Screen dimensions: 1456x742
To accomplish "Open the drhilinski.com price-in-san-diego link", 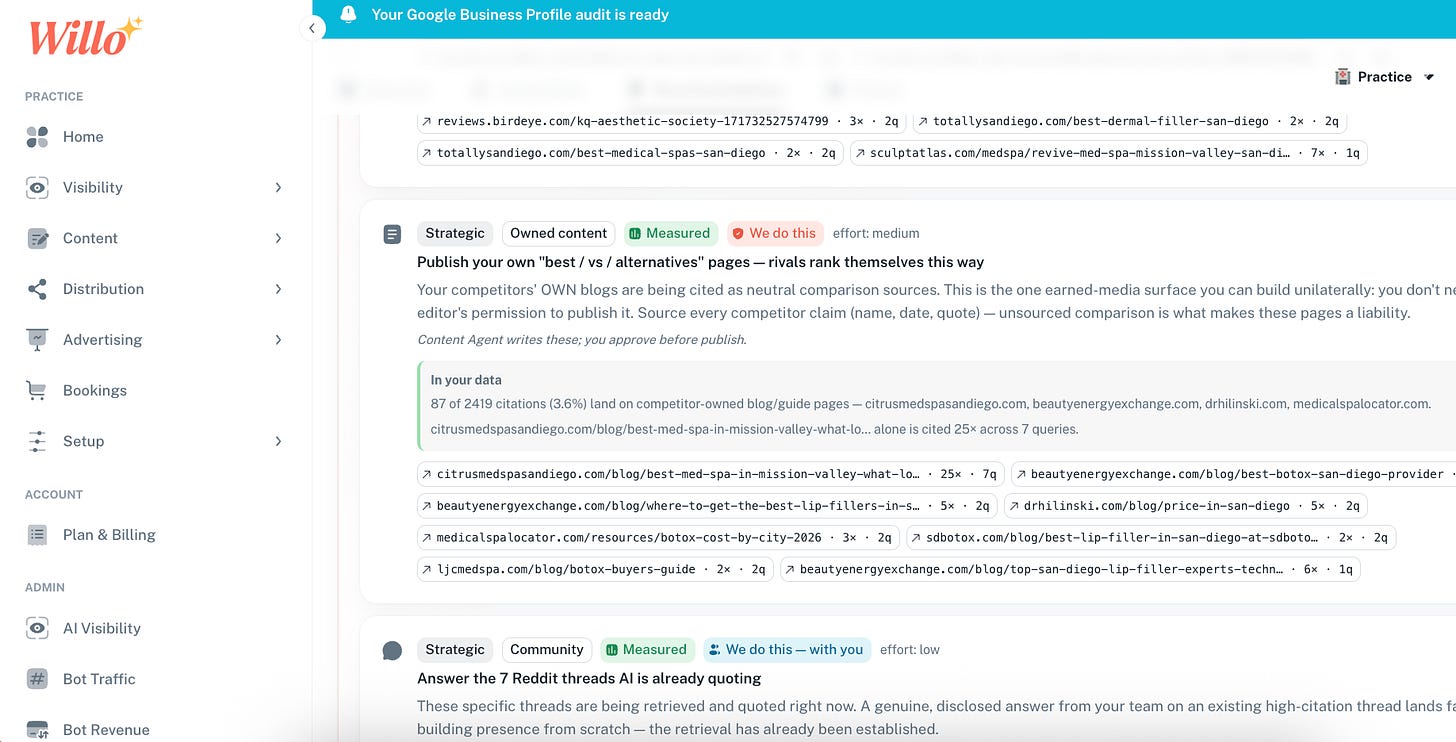I will (x=1185, y=506).
